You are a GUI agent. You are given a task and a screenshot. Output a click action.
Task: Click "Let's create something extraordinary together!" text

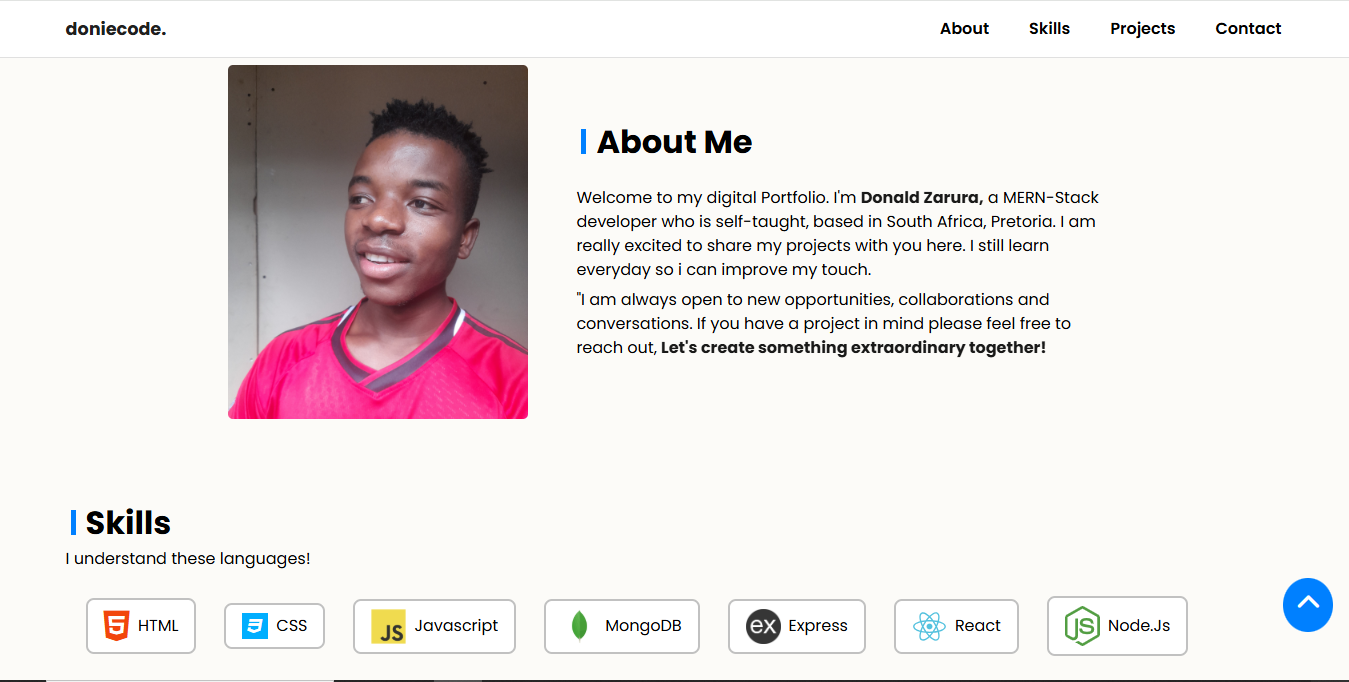(x=853, y=348)
